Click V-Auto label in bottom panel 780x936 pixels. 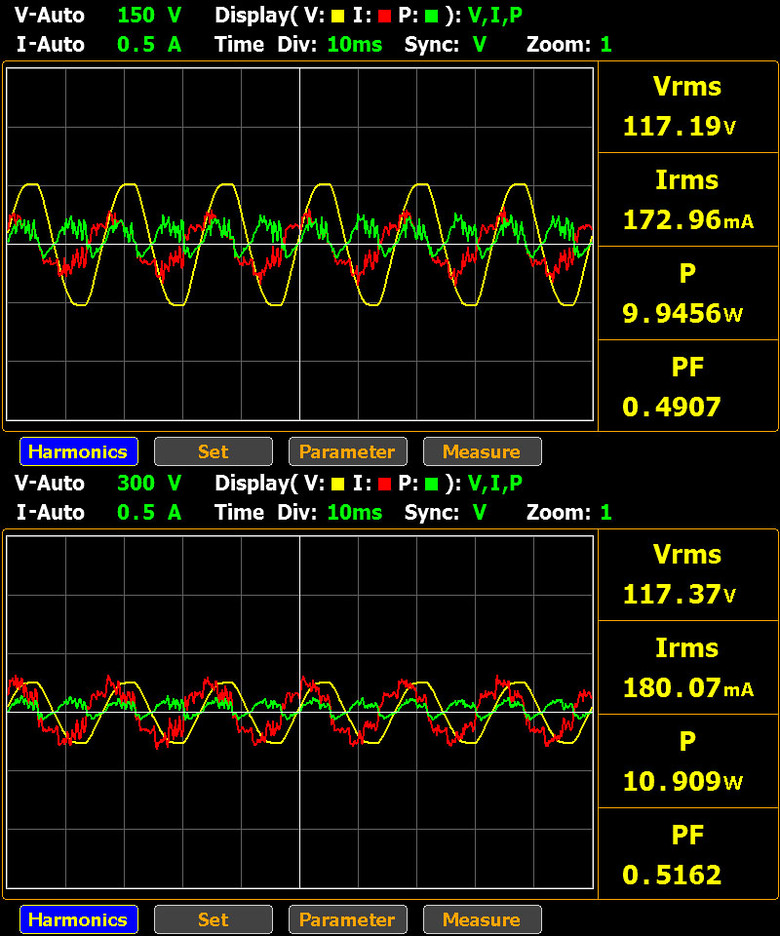(x=50, y=483)
